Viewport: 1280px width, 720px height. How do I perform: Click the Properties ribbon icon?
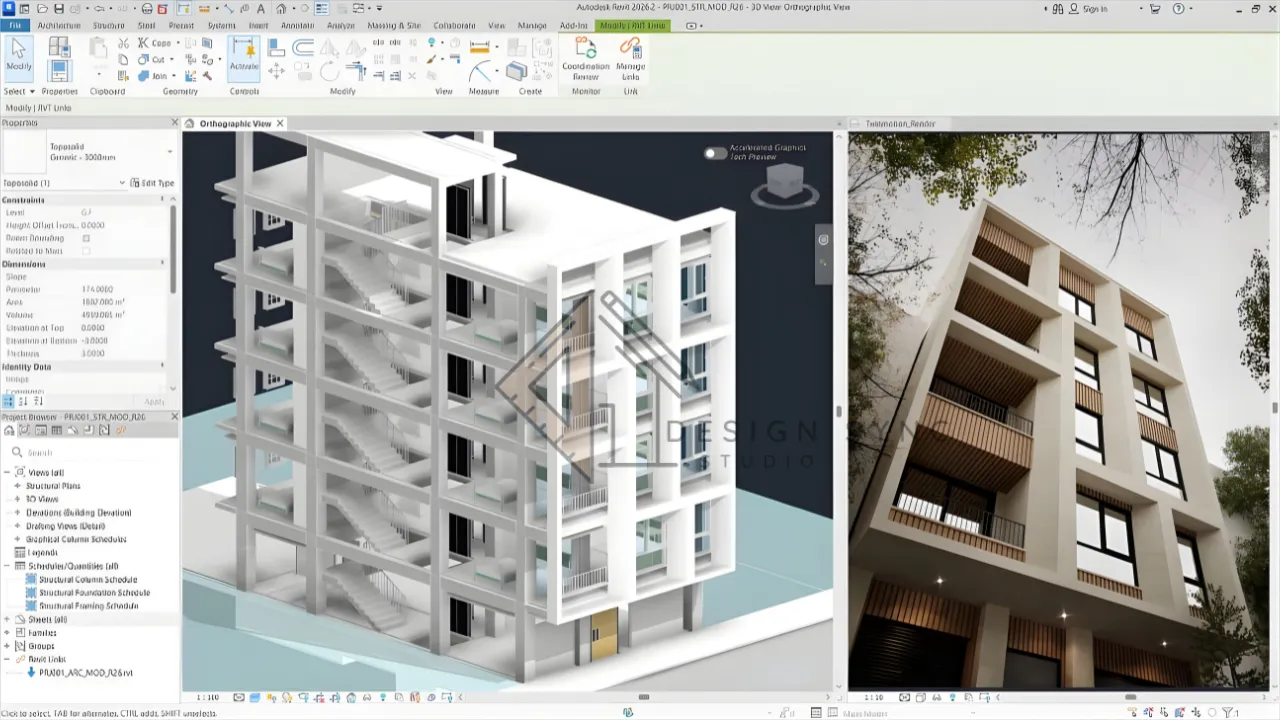click(x=59, y=70)
